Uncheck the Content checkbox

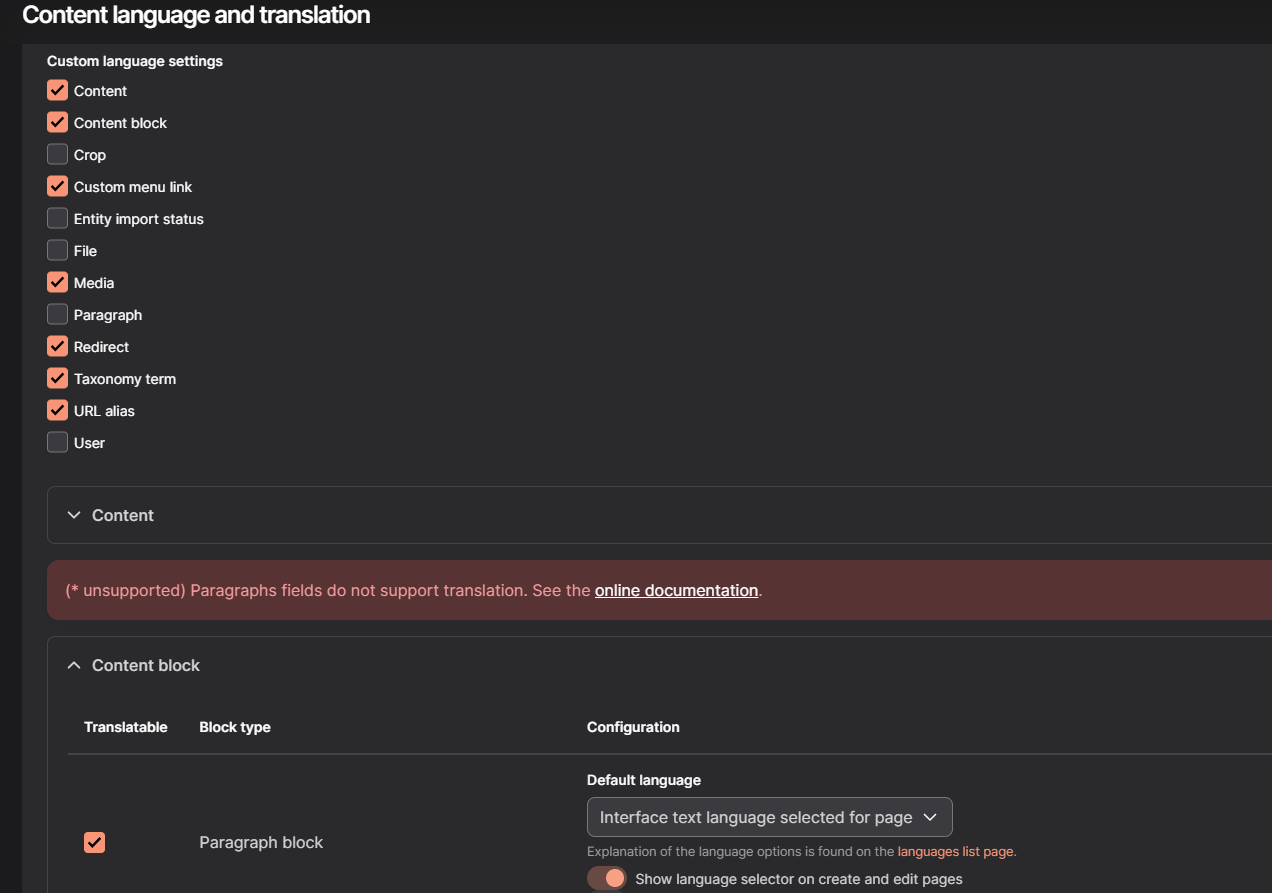pos(58,90)
